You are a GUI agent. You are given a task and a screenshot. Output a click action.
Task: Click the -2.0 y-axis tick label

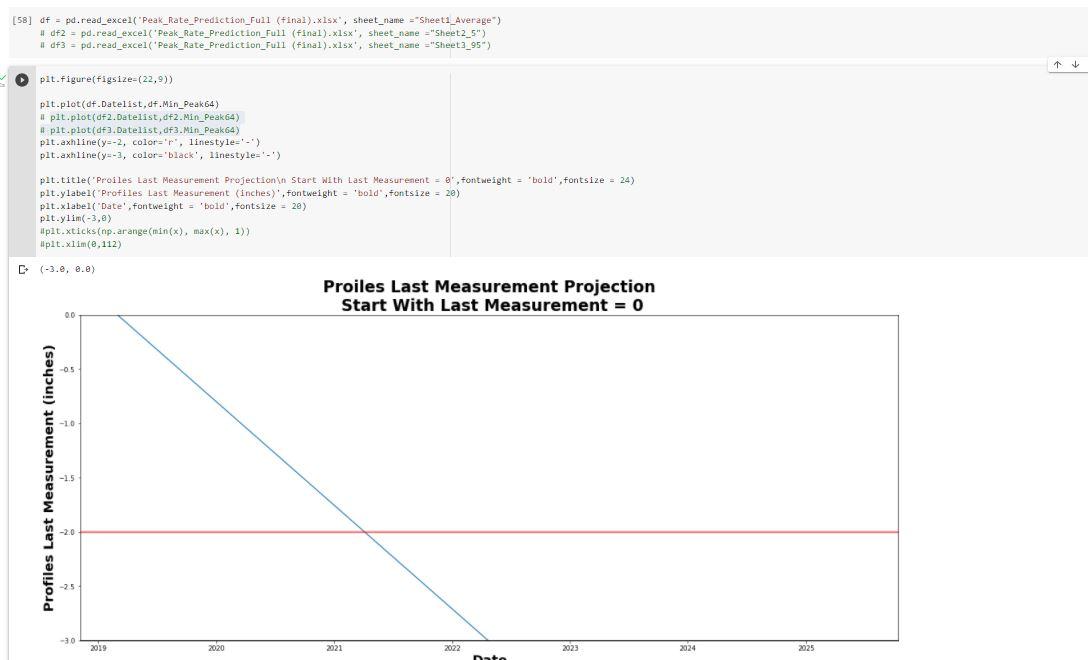click(x=67, y=532)
